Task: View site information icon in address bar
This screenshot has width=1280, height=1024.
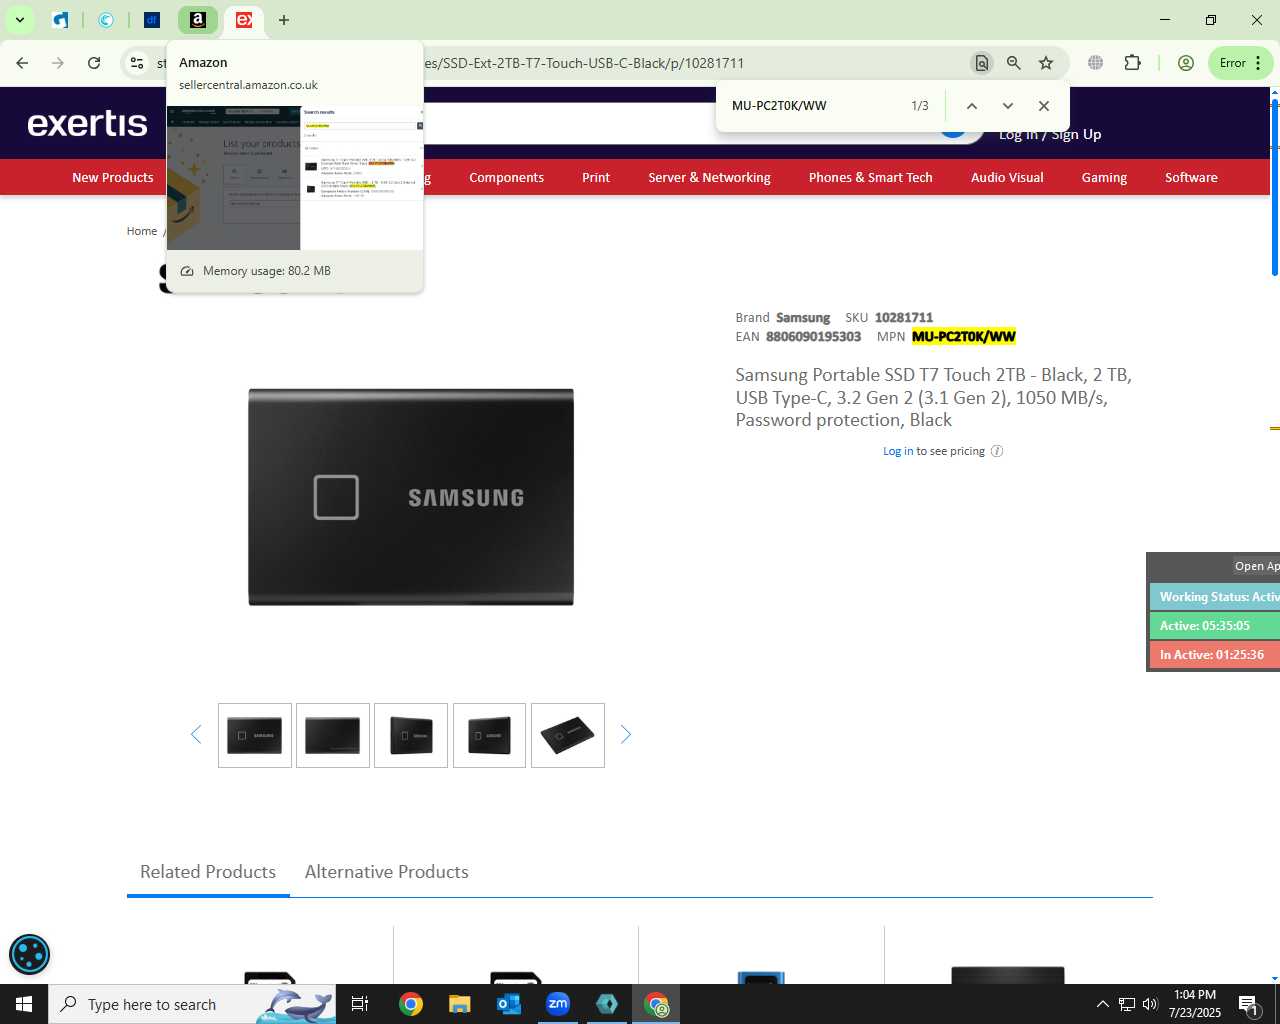Action: [137, 63]
